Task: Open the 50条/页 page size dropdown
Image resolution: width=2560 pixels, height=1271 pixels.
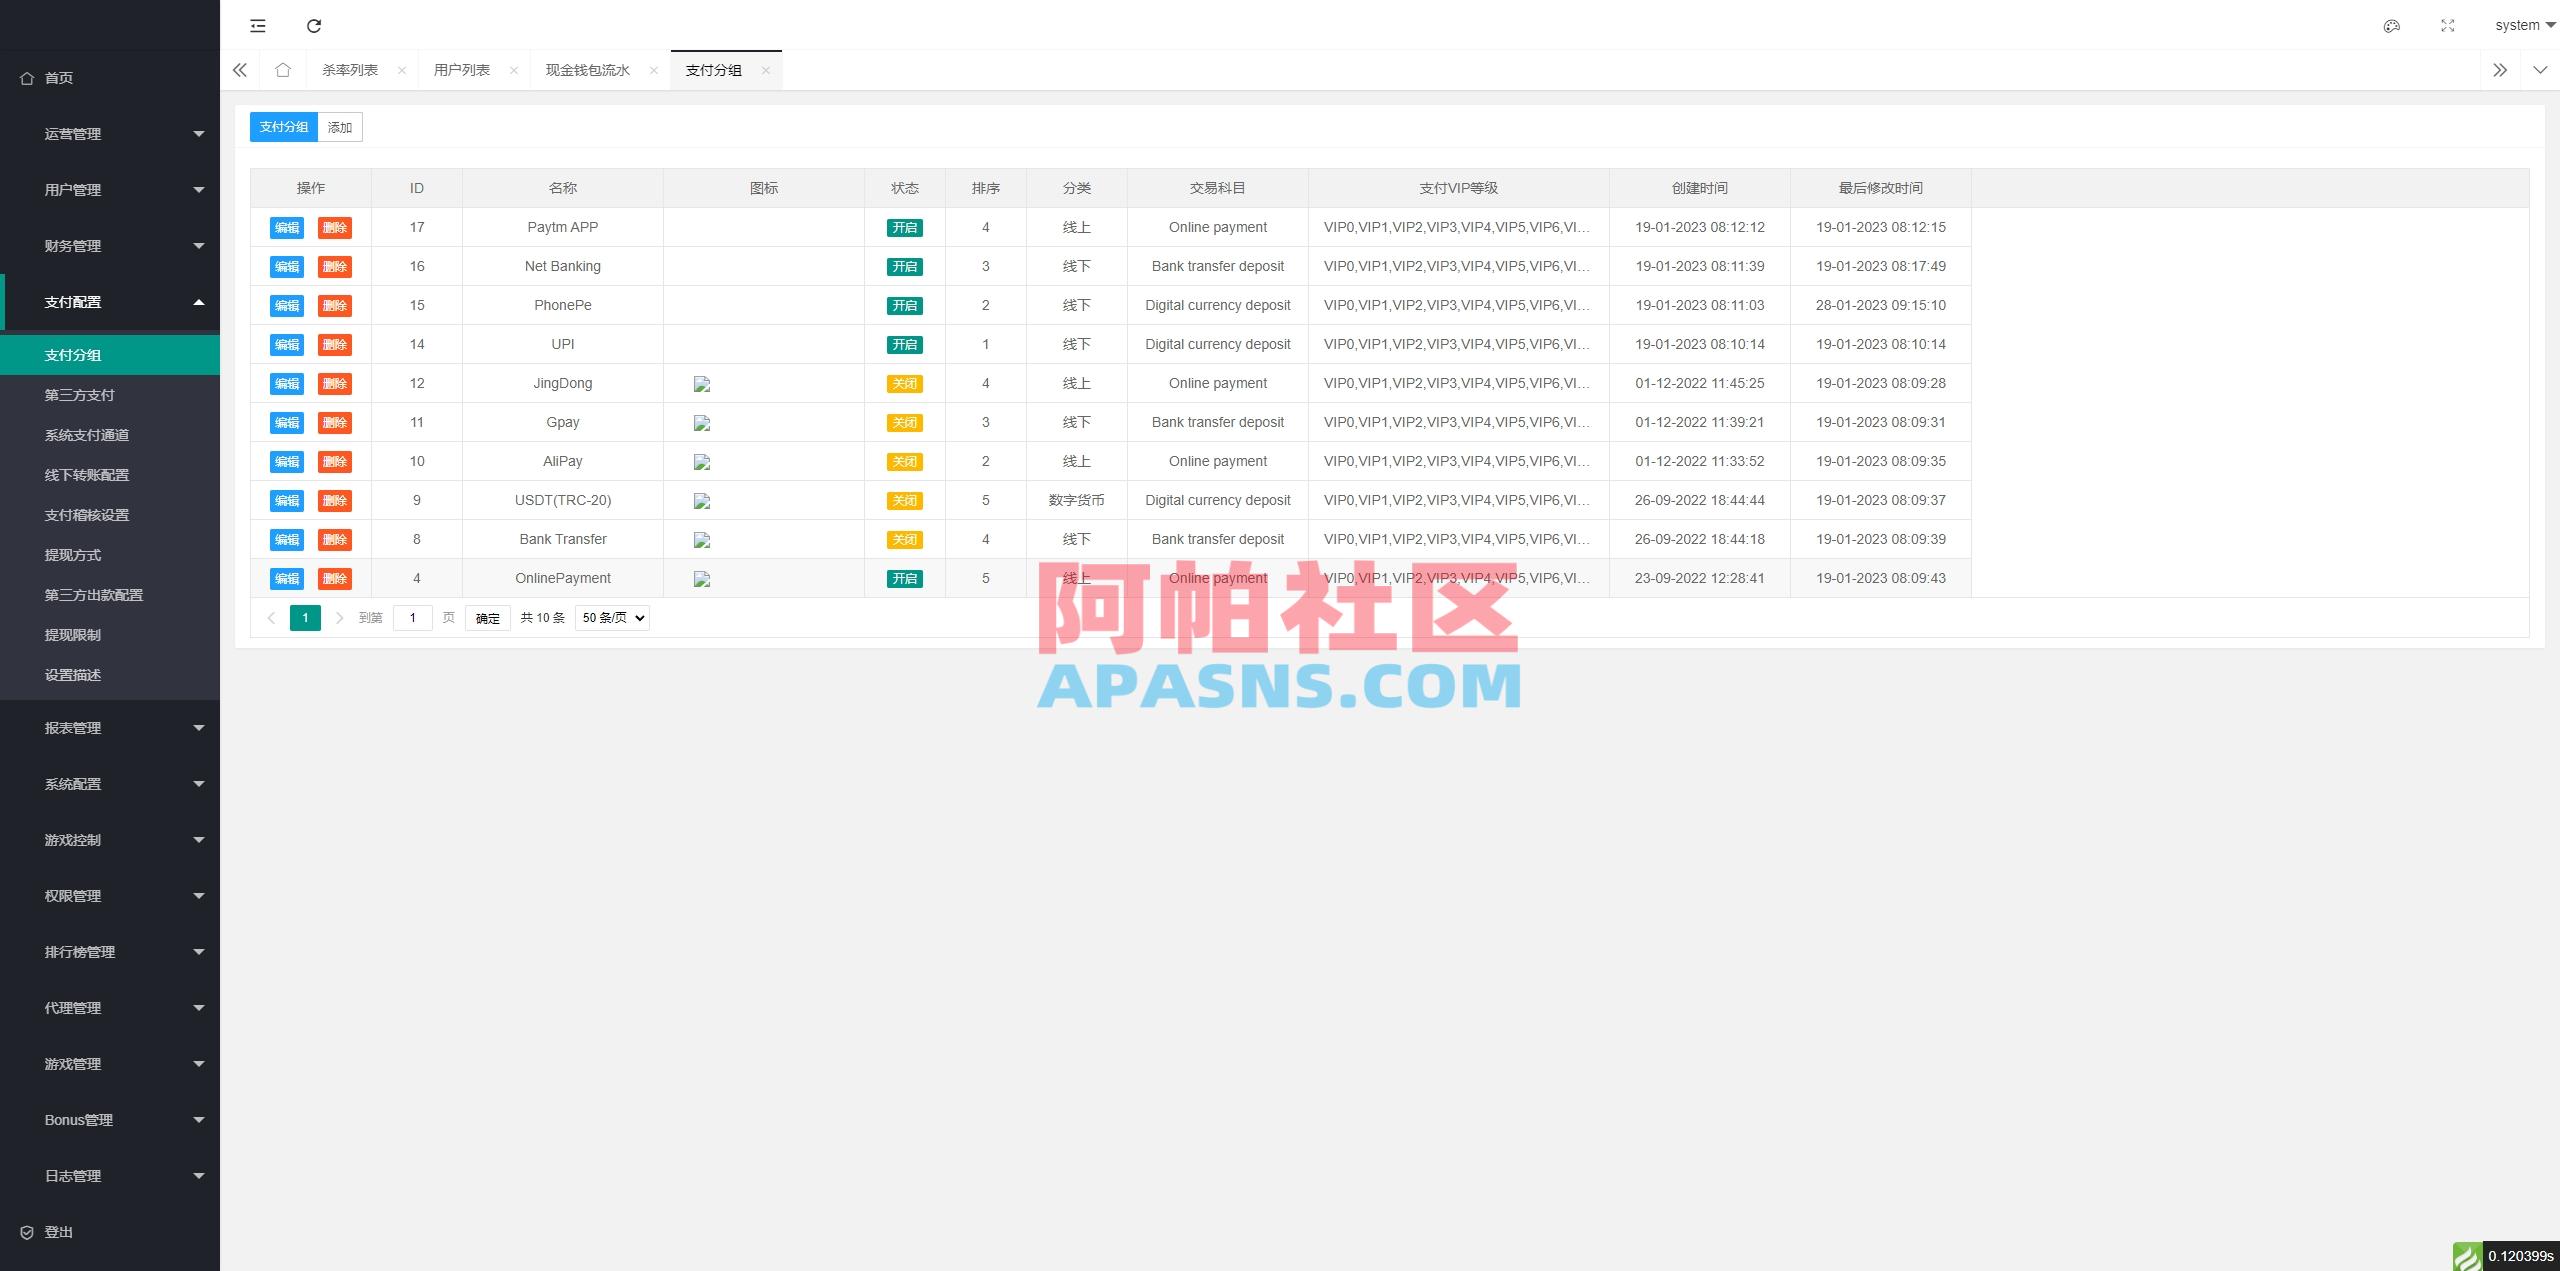Action: [x=611, y=617]
